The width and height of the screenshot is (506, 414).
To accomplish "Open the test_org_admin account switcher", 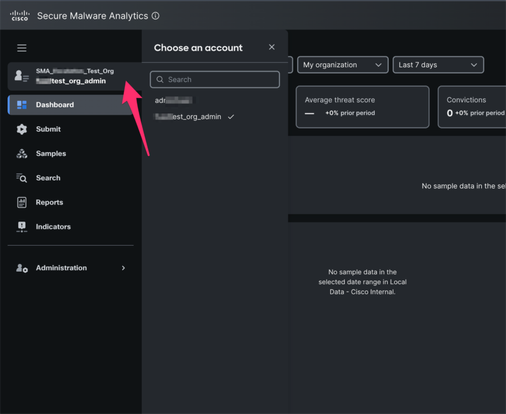I will 75,76.
